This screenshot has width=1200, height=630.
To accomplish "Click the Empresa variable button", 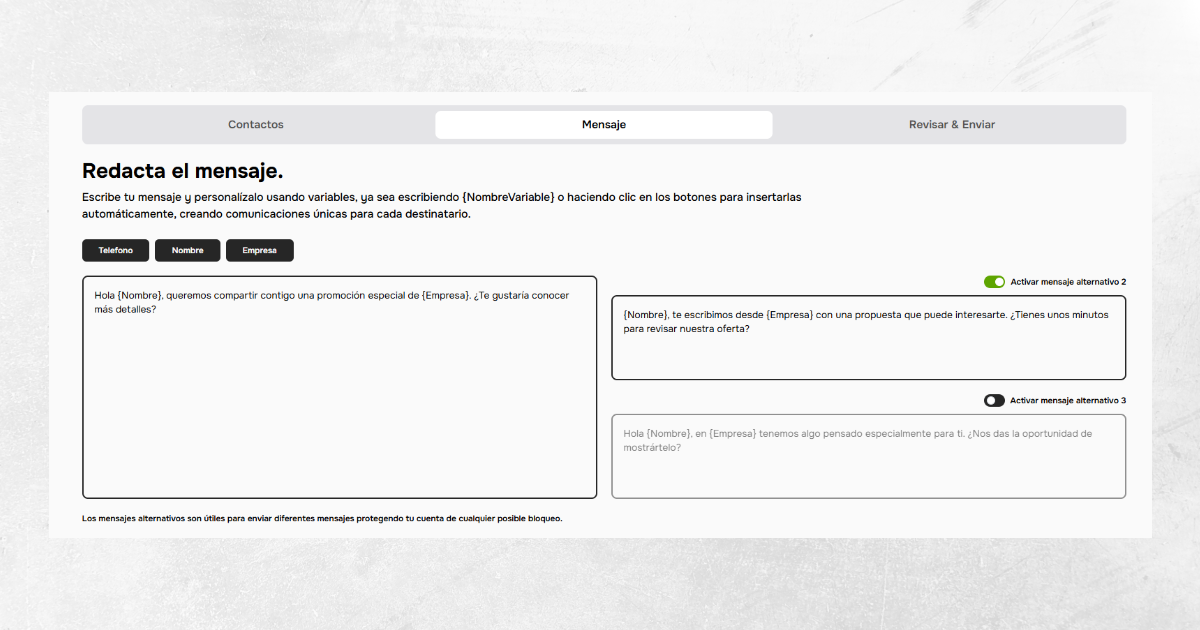I will (x=259, y=250).
